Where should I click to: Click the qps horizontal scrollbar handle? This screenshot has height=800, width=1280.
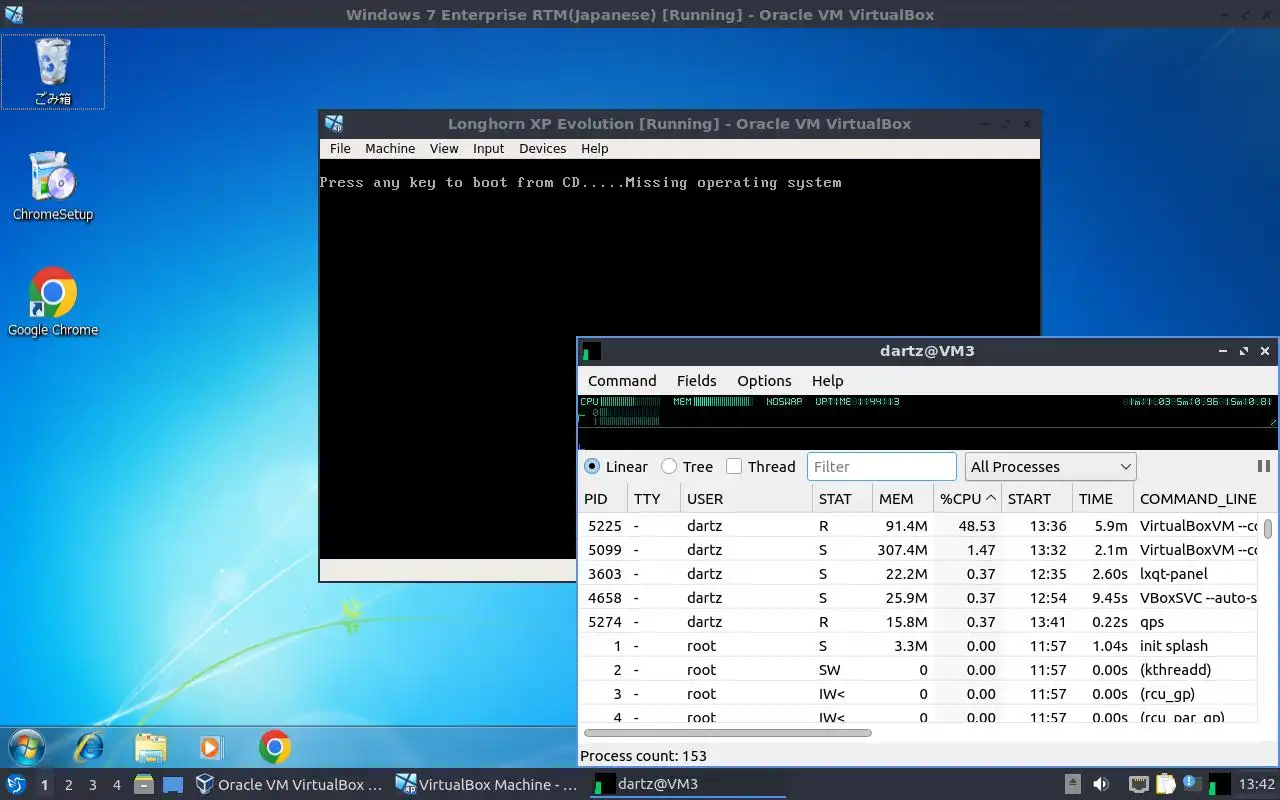tap(727, 733)
